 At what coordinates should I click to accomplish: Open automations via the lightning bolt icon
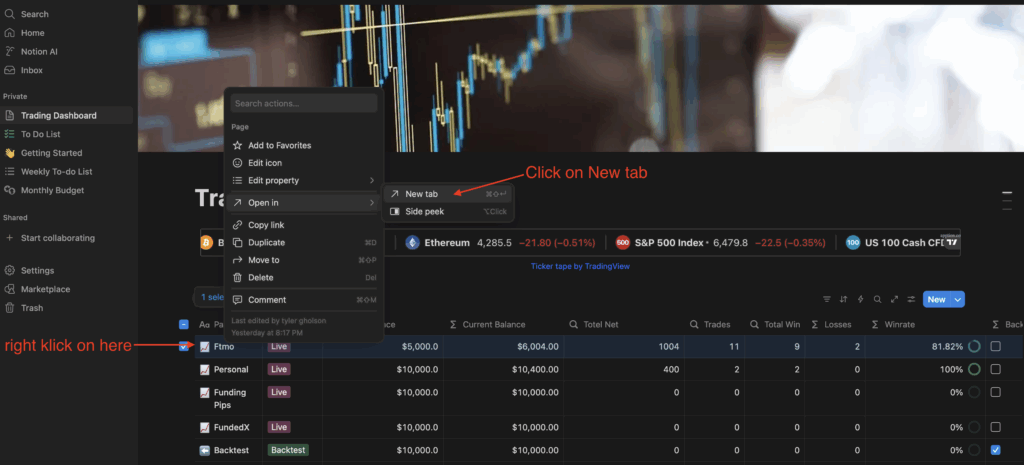[x=860, y=299]
